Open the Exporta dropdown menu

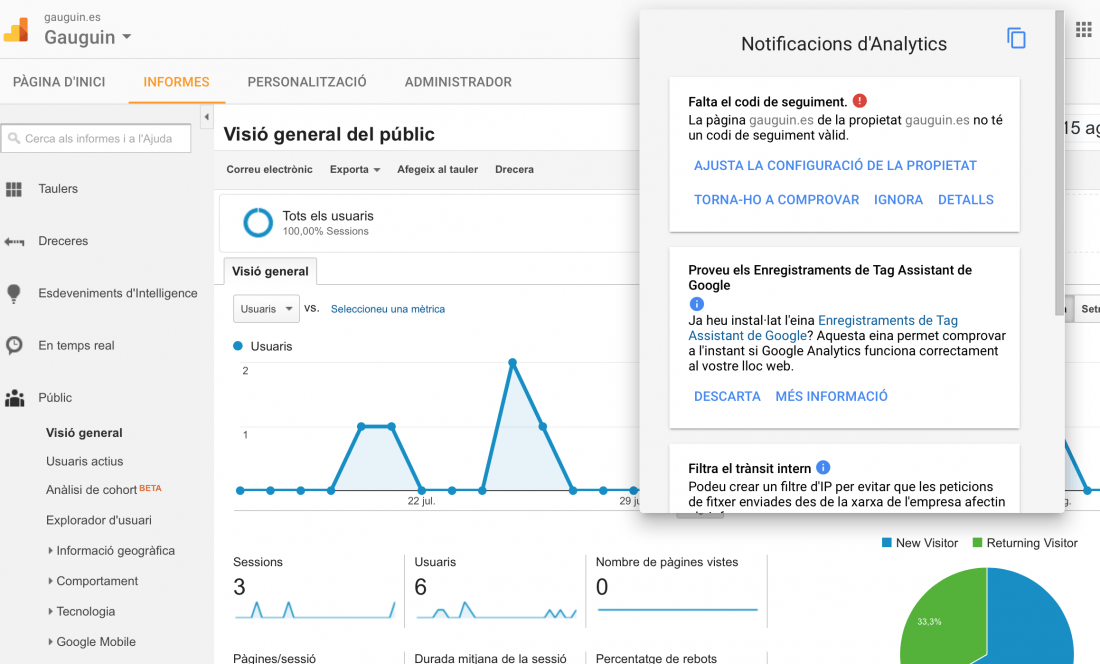point(355,170)
